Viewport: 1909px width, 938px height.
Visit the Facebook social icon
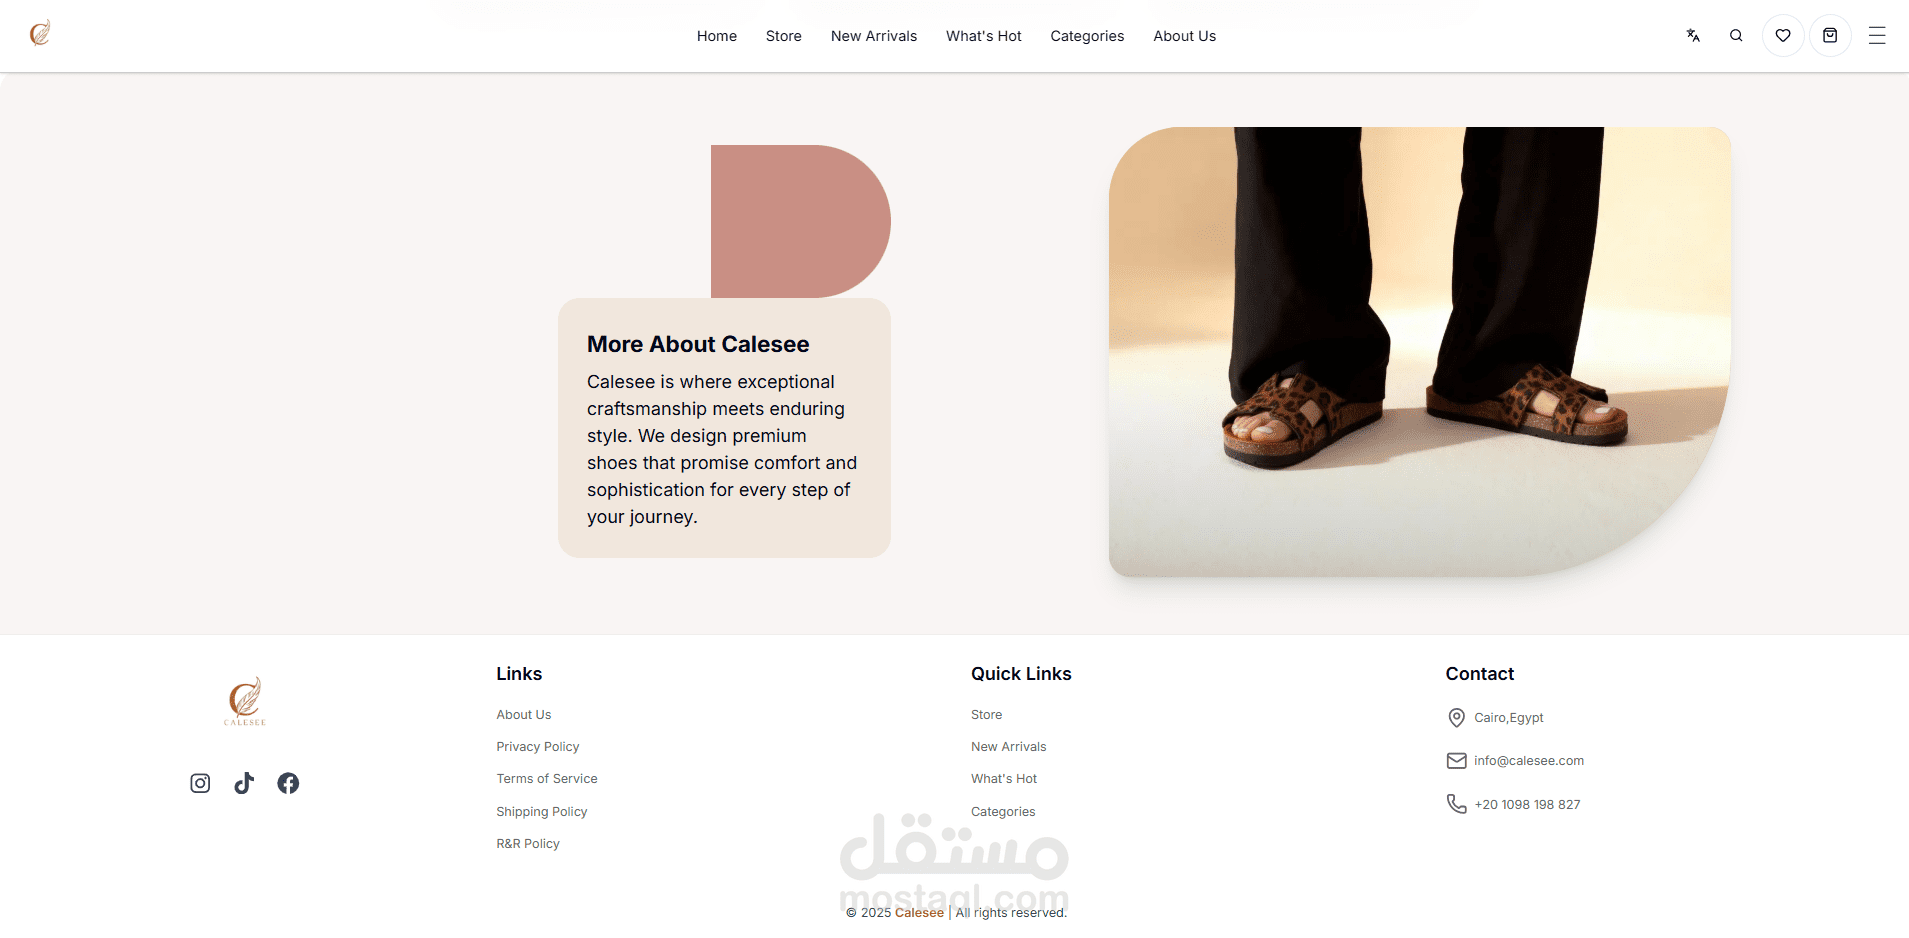288,783
